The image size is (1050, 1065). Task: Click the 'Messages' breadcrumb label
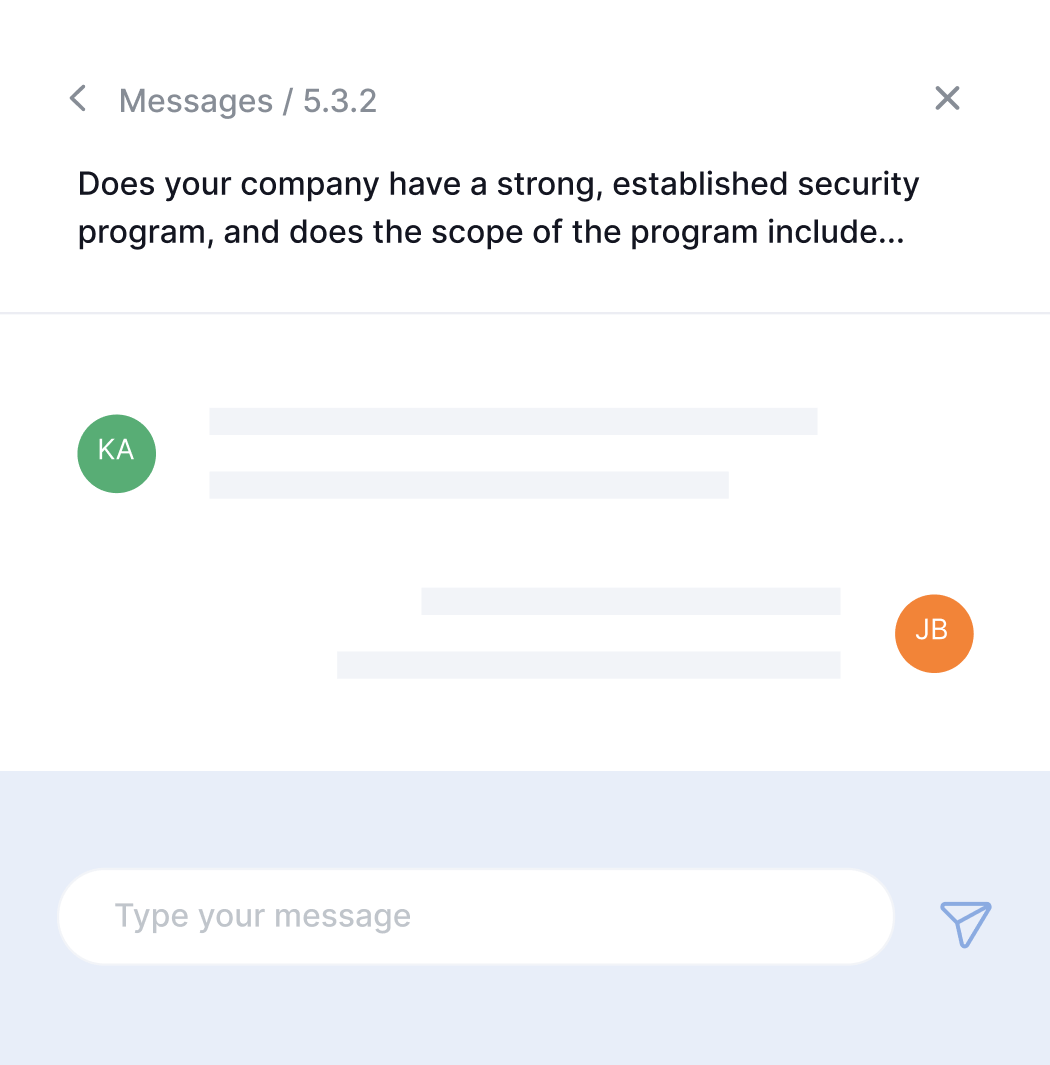point(196,101)
